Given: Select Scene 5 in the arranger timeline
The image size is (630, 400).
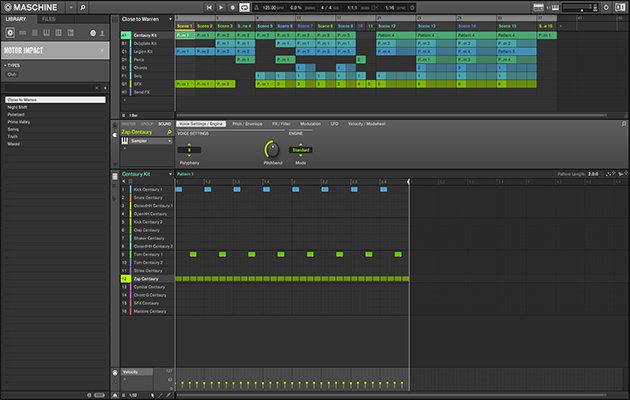Looking at the screenshot, I should pos(265,27).
